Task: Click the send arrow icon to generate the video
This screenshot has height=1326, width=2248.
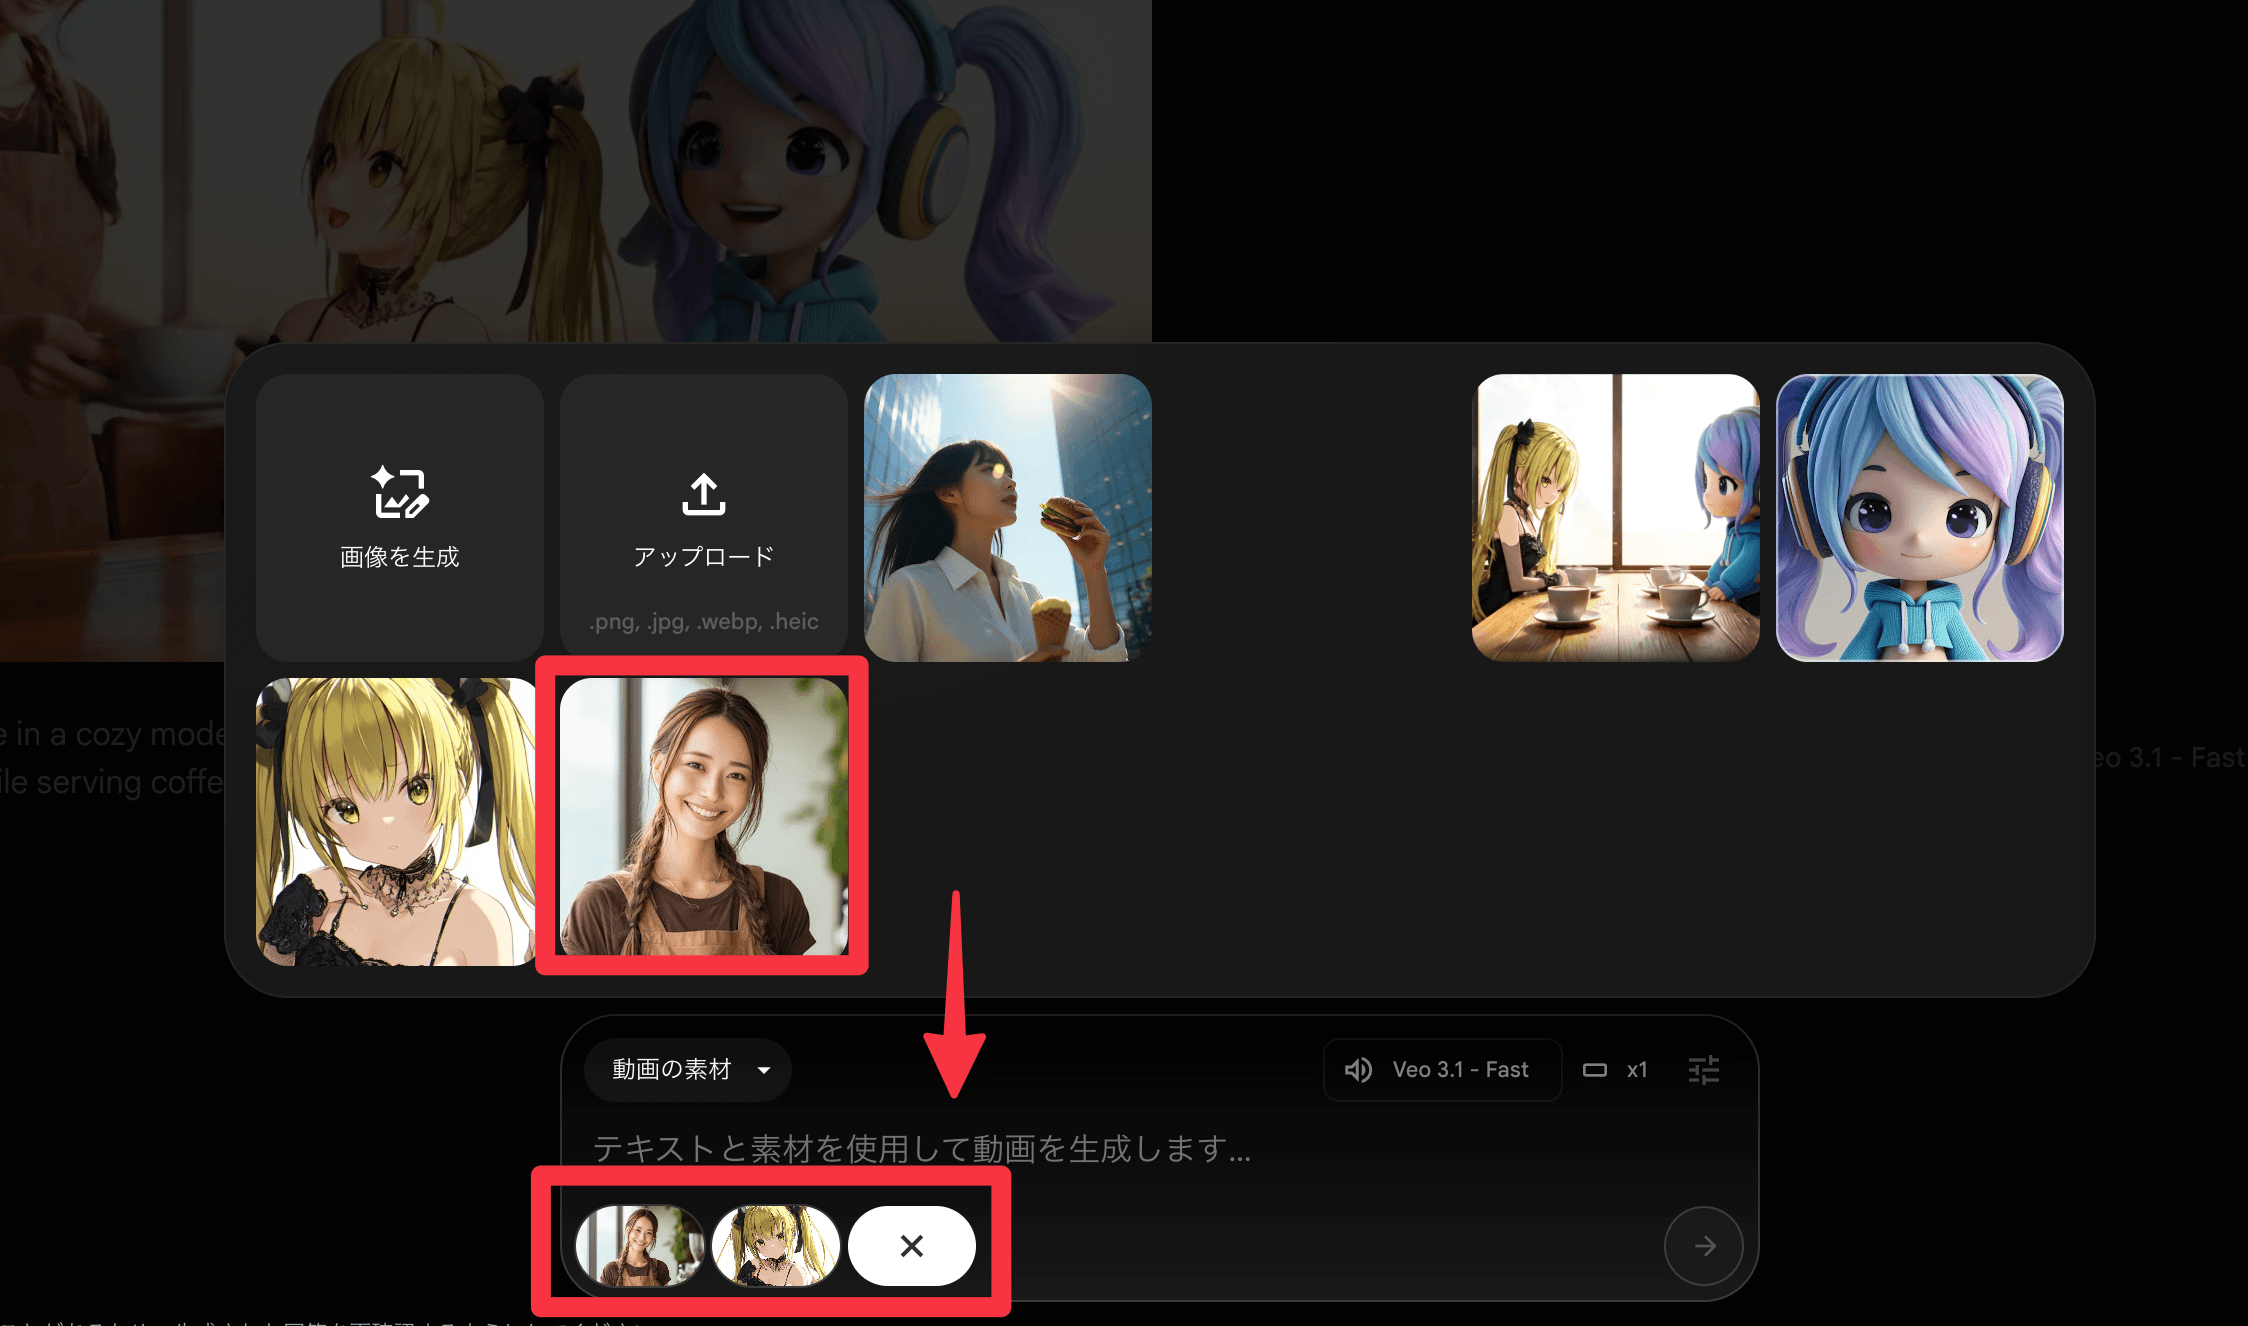Action: point(1703,1246)
